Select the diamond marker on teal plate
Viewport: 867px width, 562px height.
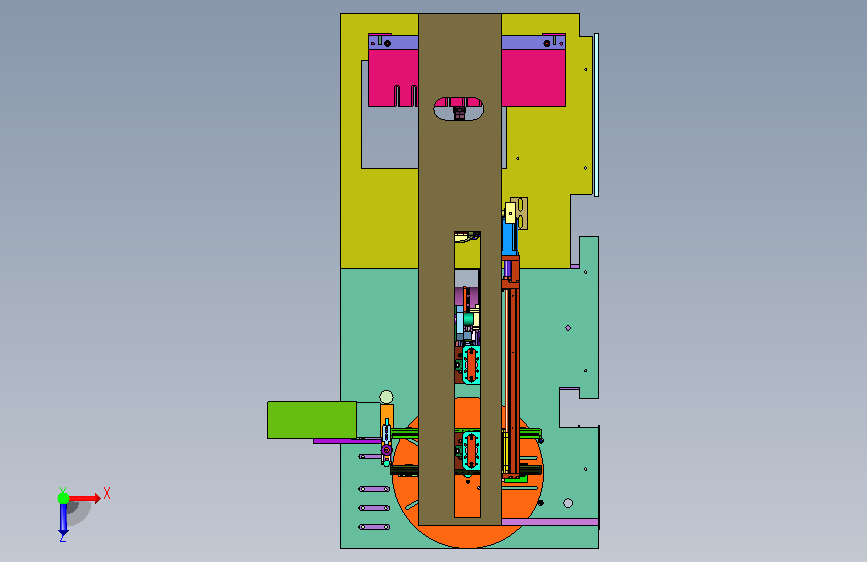[x=568, y=328]
